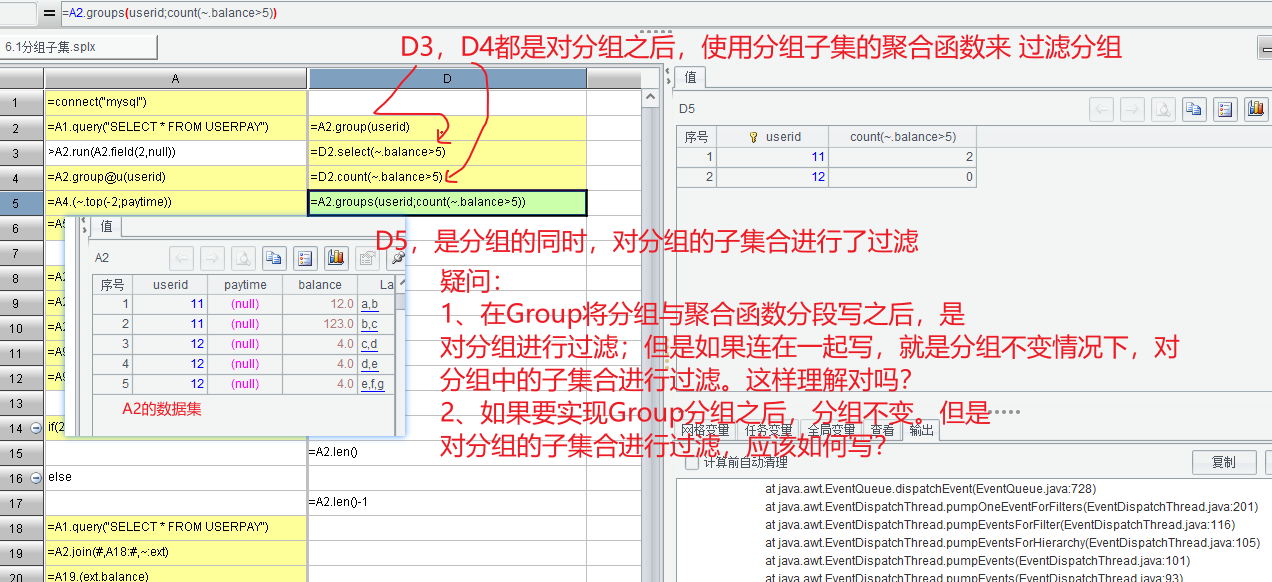
Task: Click the magnifier icon in A2 floating panel
Action: coord(243,258)
